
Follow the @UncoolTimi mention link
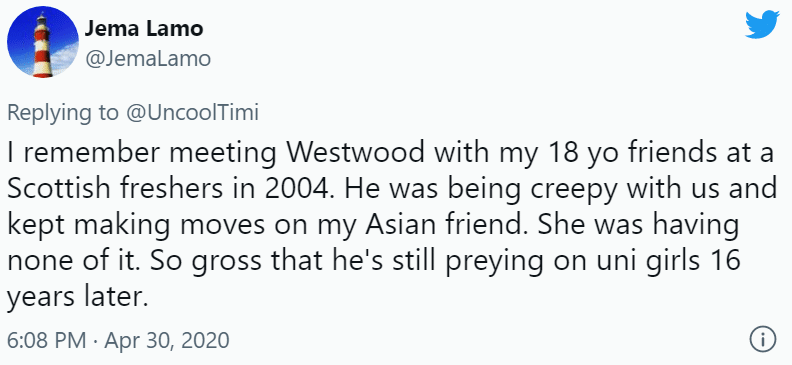pos(192,113)
